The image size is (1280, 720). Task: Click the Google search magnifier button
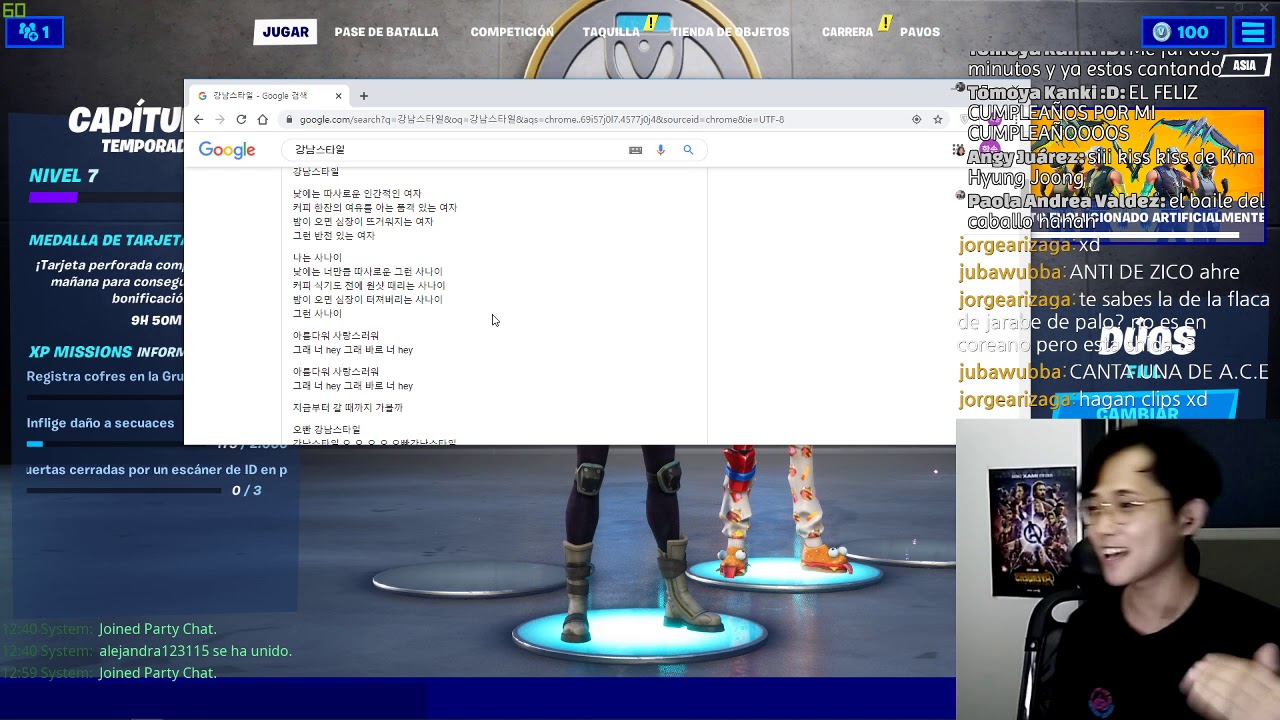(x=688, y=150)
